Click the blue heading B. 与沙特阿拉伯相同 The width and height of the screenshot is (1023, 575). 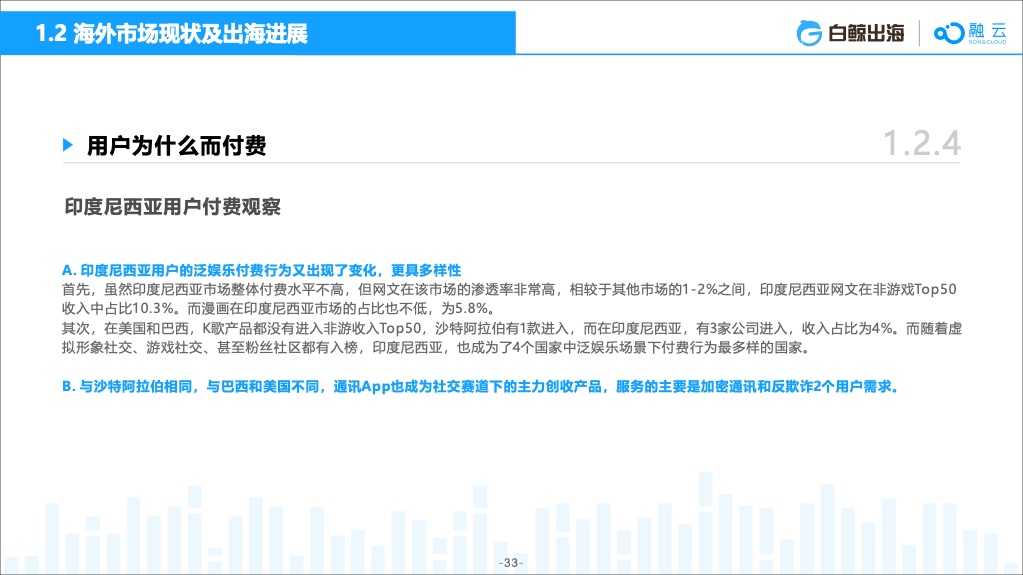pyautogui.click(x=482, y=386)
